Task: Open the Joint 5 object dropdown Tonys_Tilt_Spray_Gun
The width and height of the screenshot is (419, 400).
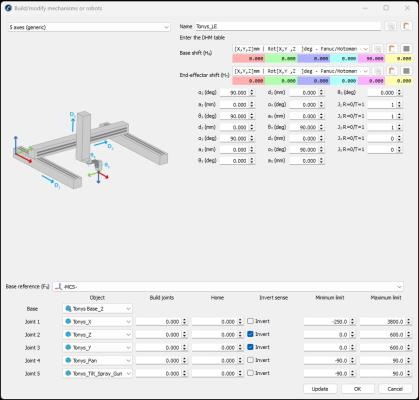Action: 97,374
